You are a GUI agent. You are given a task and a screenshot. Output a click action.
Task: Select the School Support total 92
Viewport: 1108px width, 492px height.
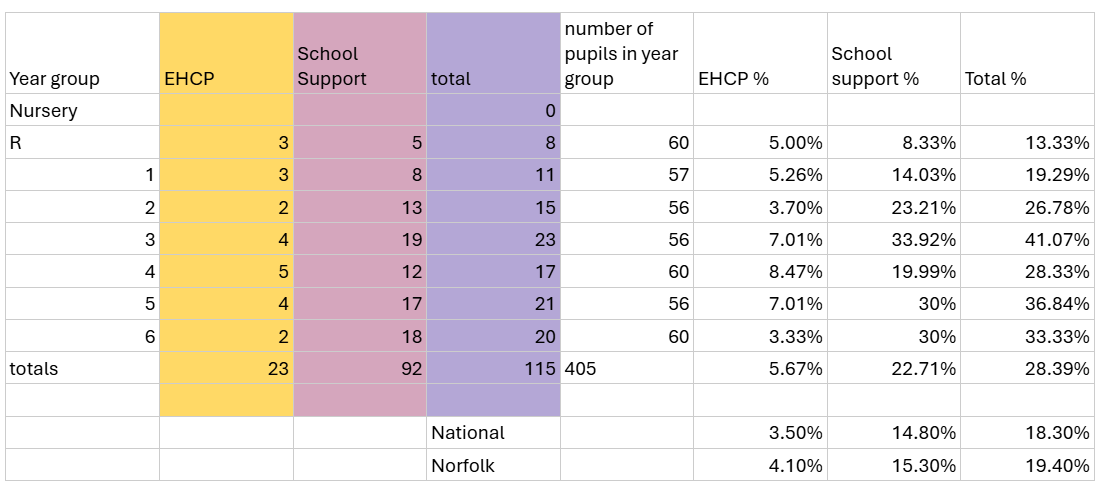pos(360,369)
